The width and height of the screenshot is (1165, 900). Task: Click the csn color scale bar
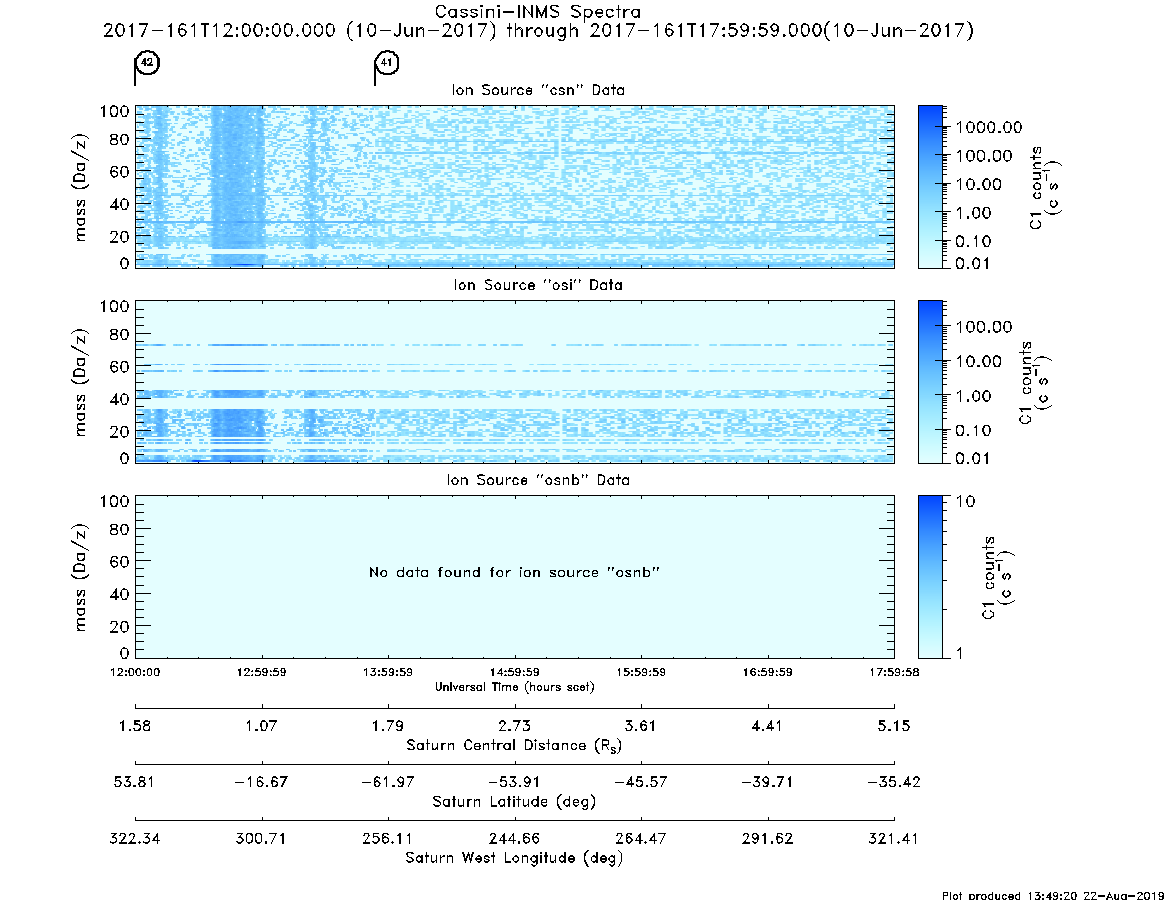930,187
